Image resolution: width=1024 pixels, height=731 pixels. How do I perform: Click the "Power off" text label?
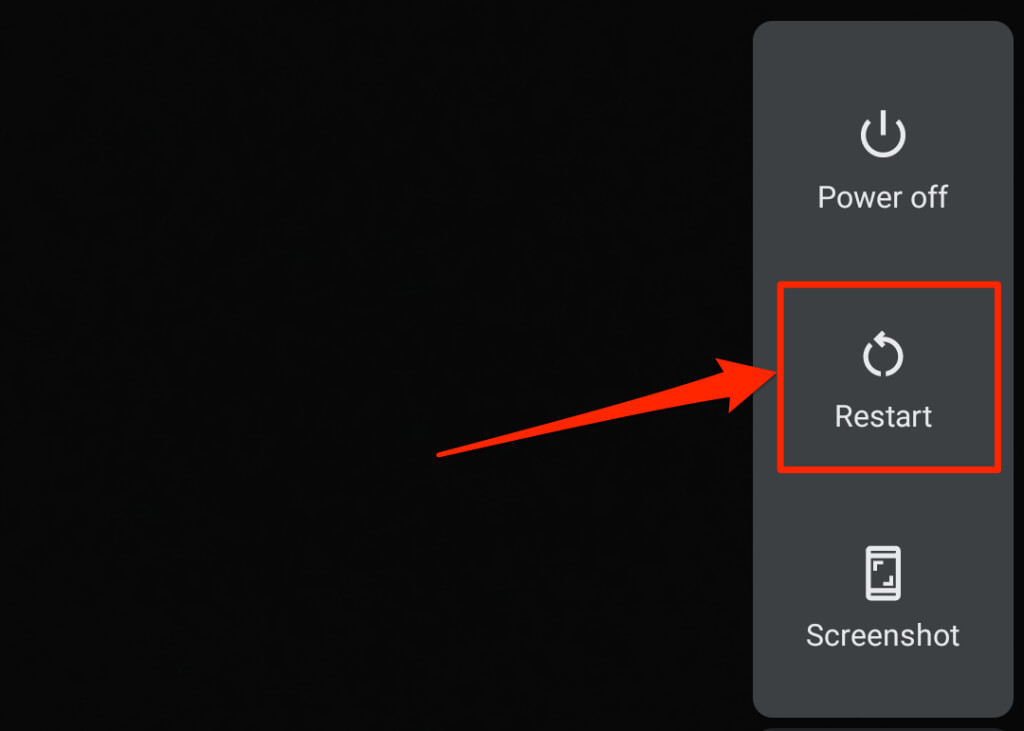coord(883,197)
